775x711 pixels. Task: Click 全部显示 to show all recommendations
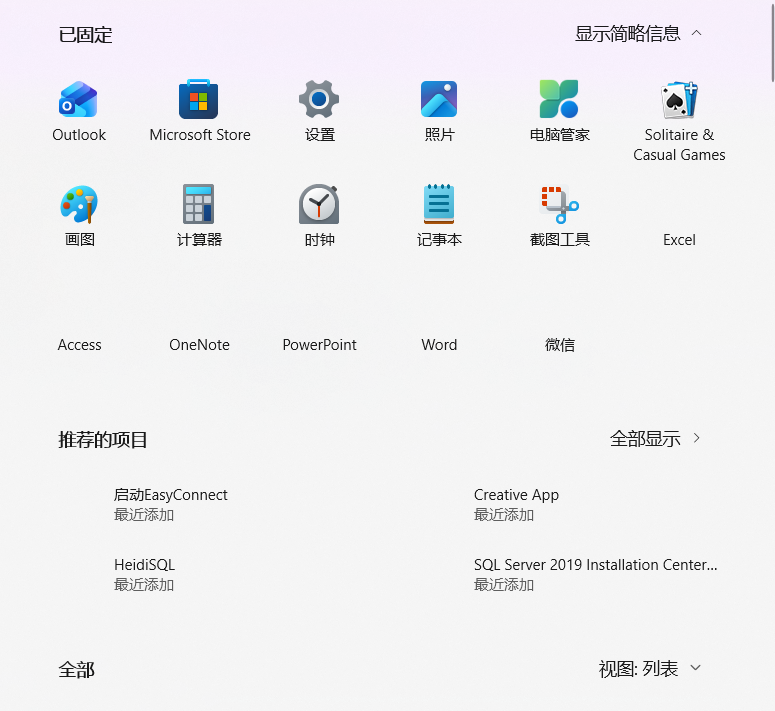pos(655,439)
